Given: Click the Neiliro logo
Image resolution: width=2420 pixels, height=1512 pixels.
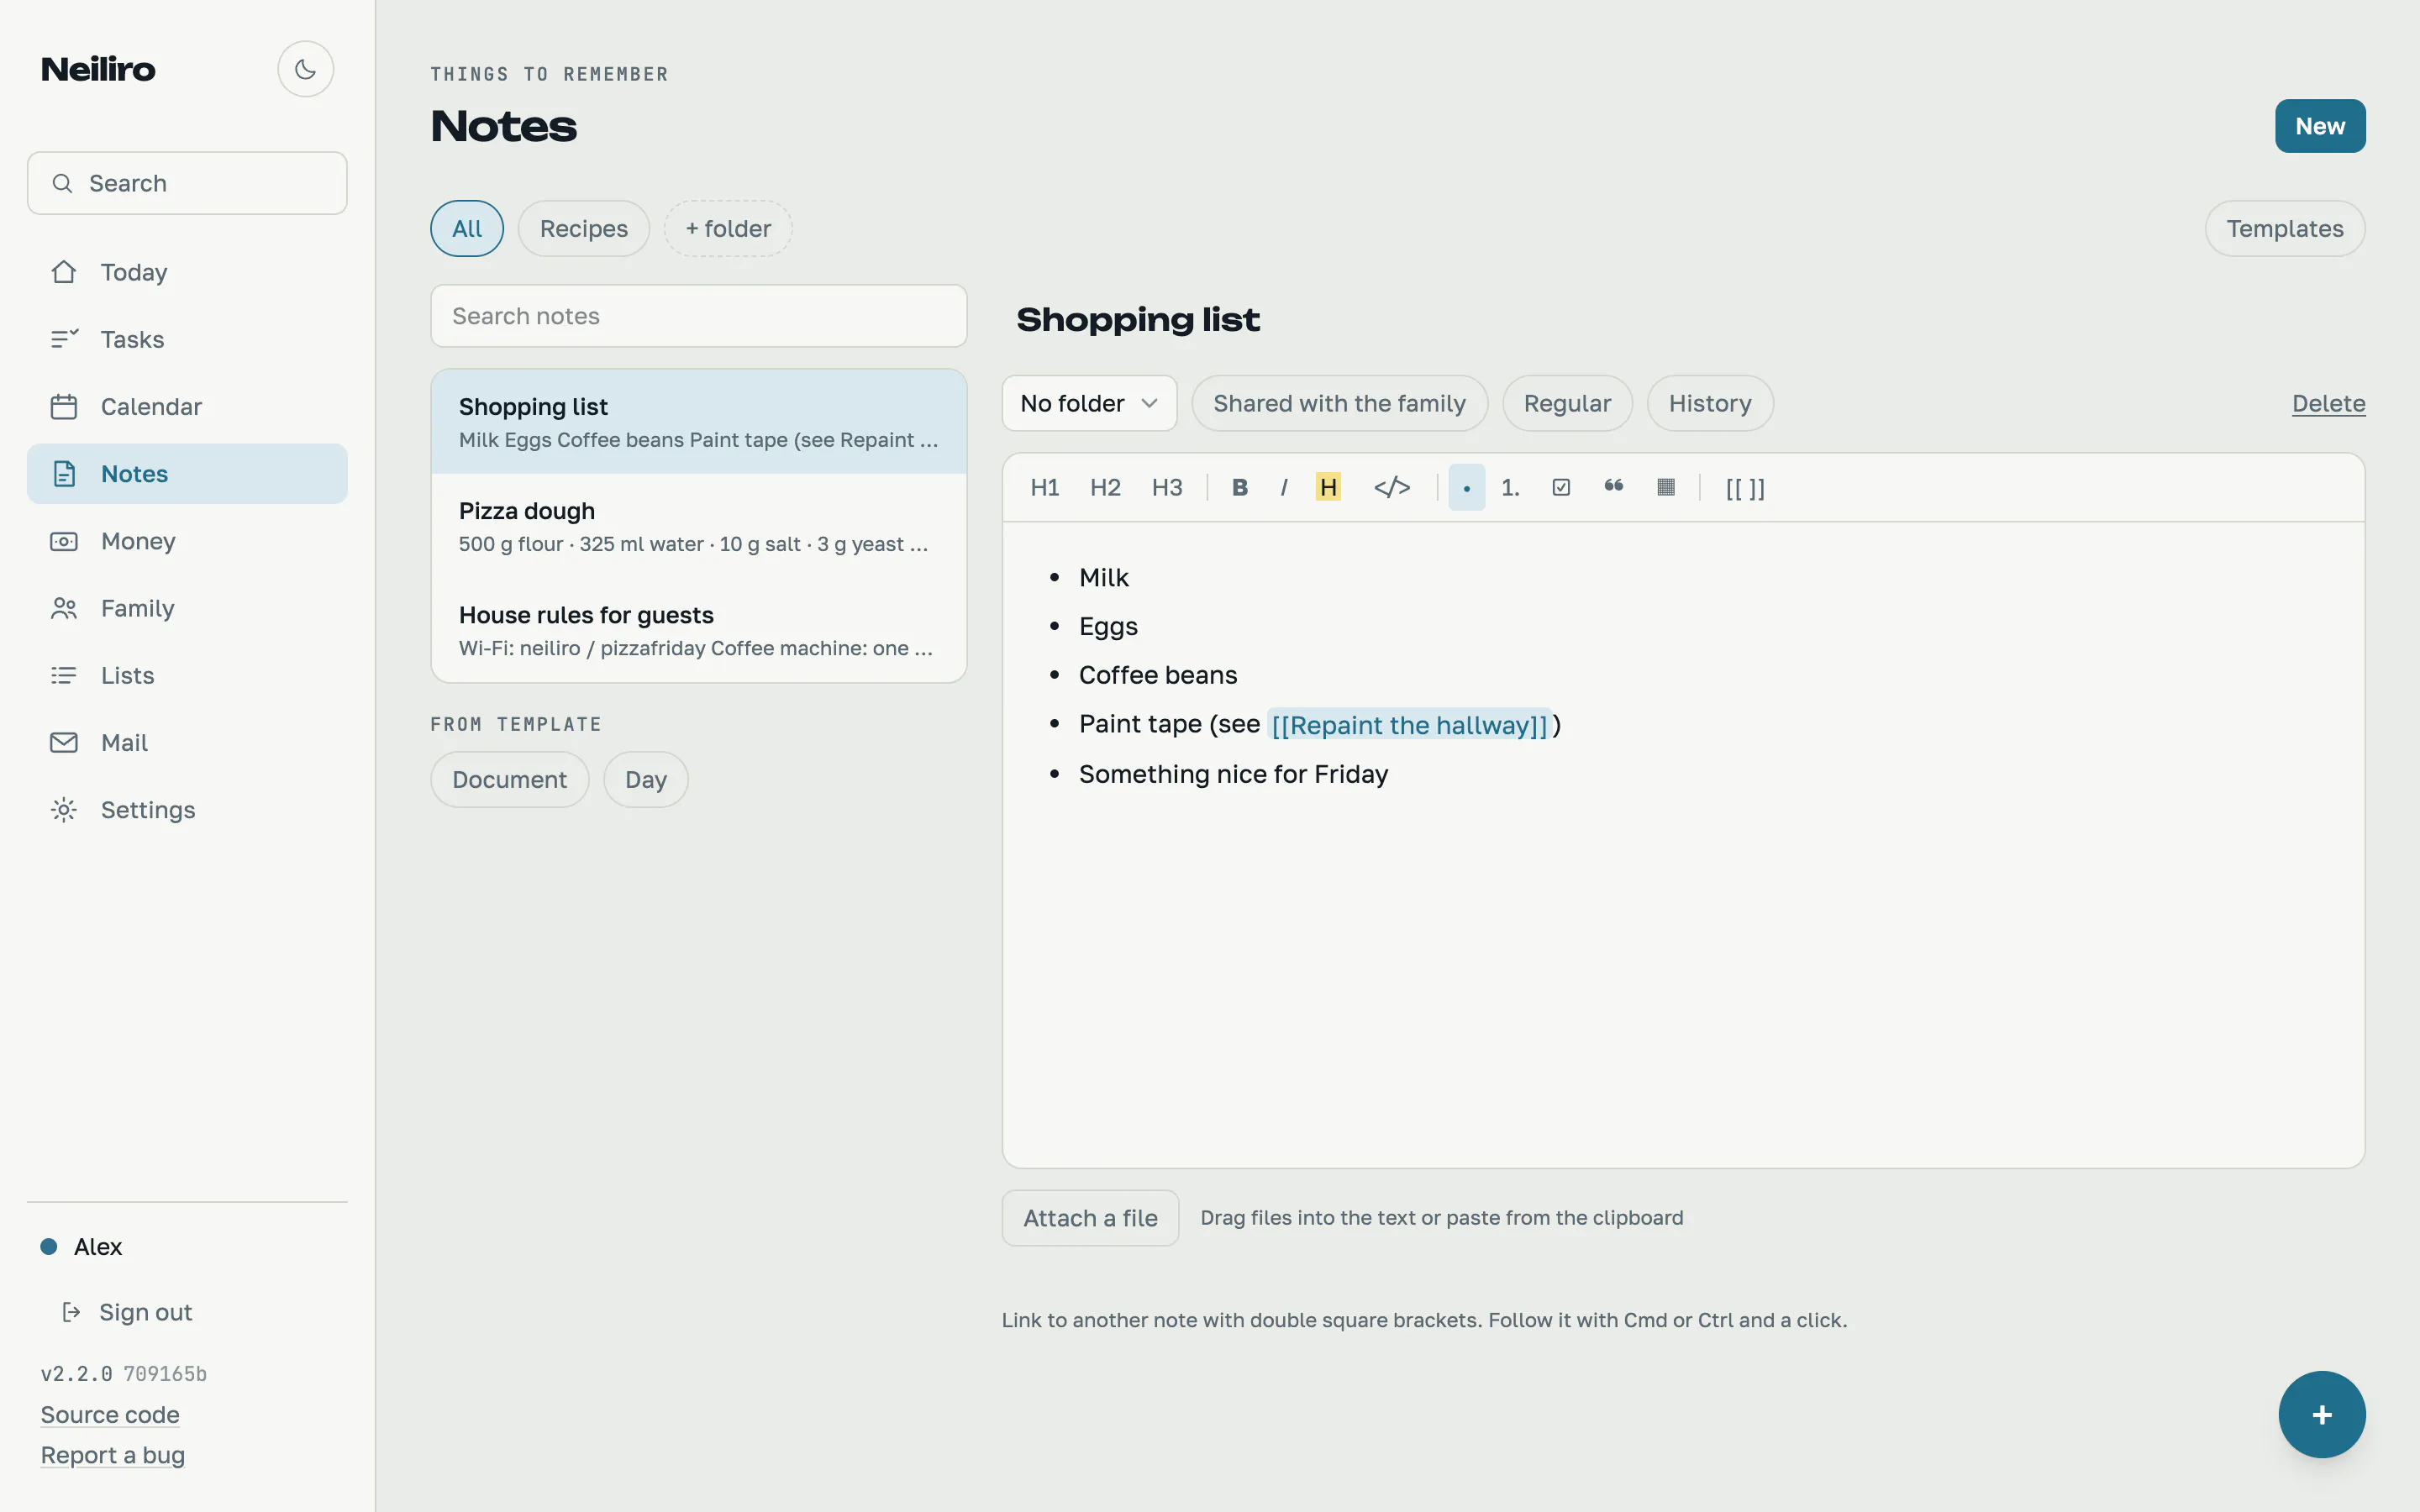Looking at the screenshot, I should click(98, 69).
